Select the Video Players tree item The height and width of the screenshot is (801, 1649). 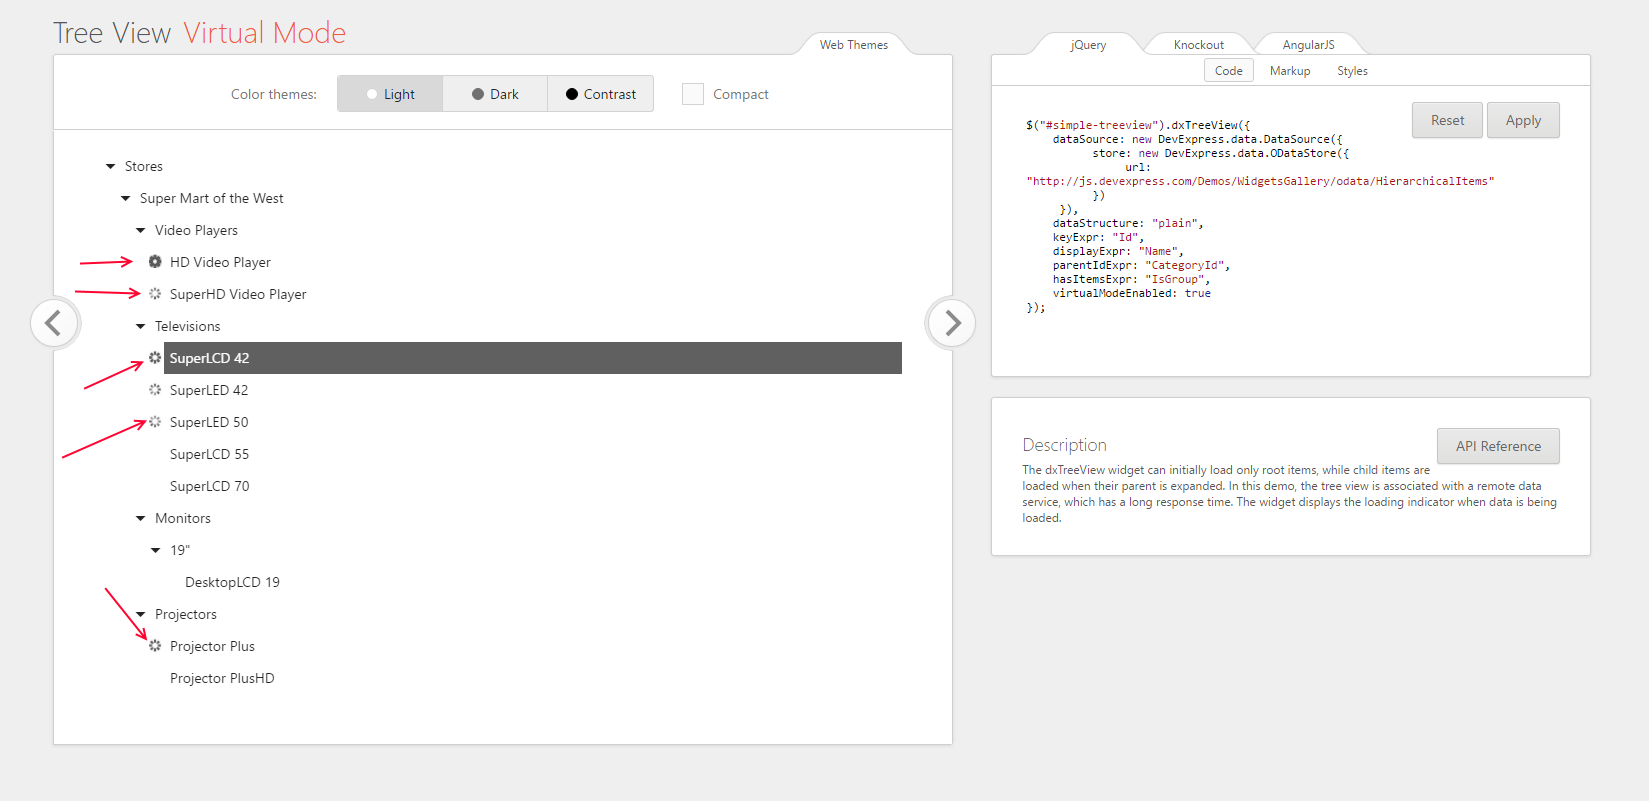coord(196,230)
